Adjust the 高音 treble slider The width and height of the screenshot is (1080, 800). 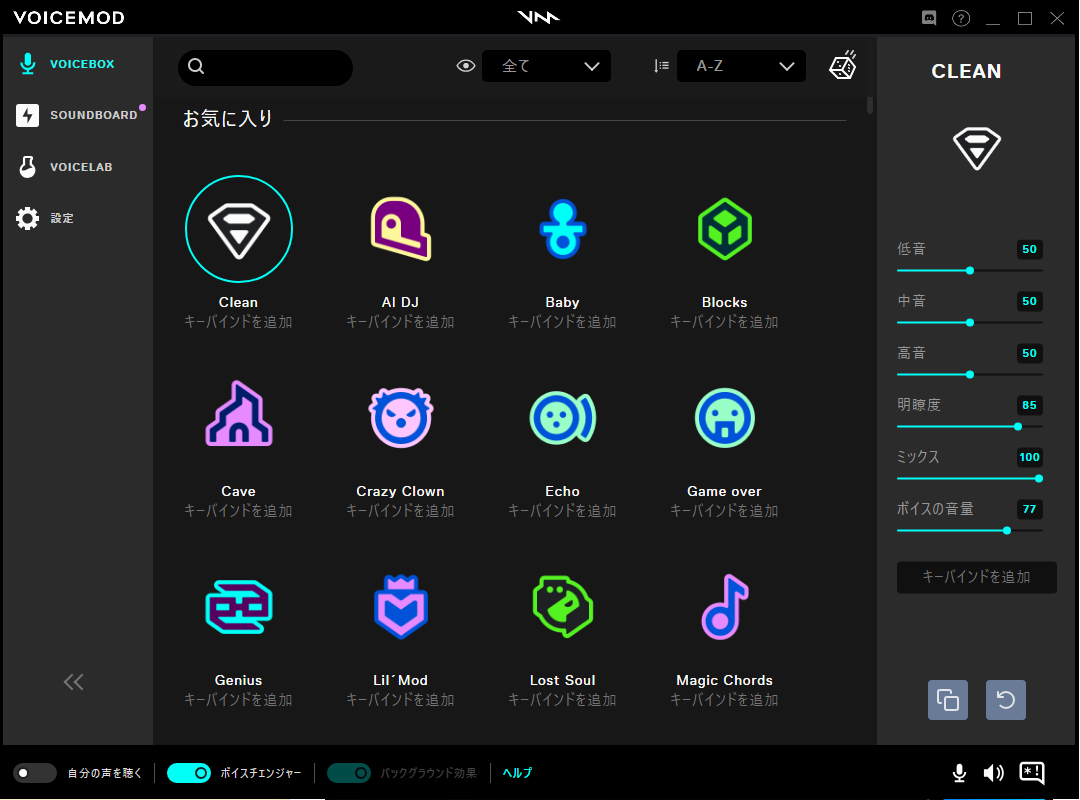(x=970, y=374)
